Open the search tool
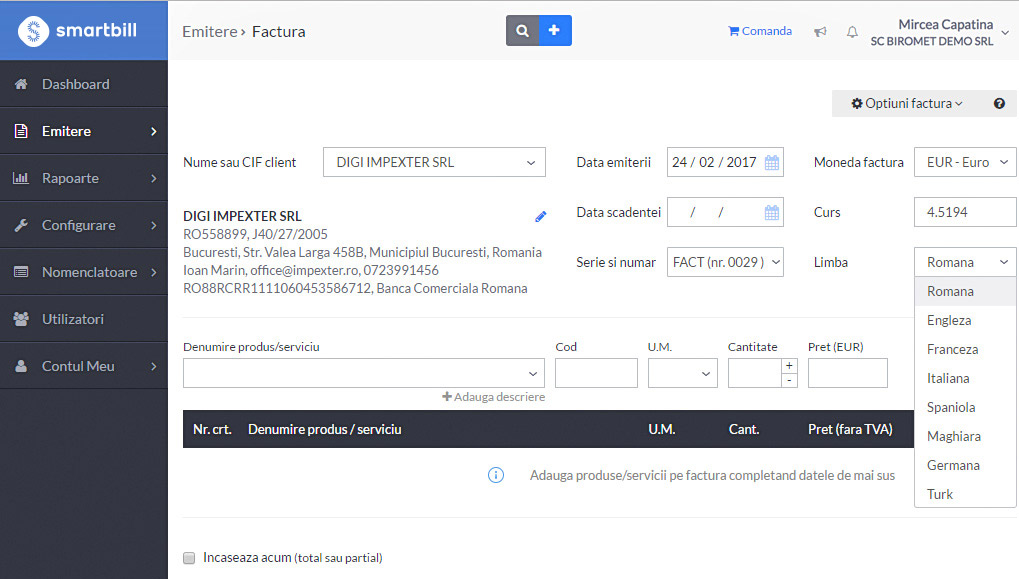 pos(522,30)
